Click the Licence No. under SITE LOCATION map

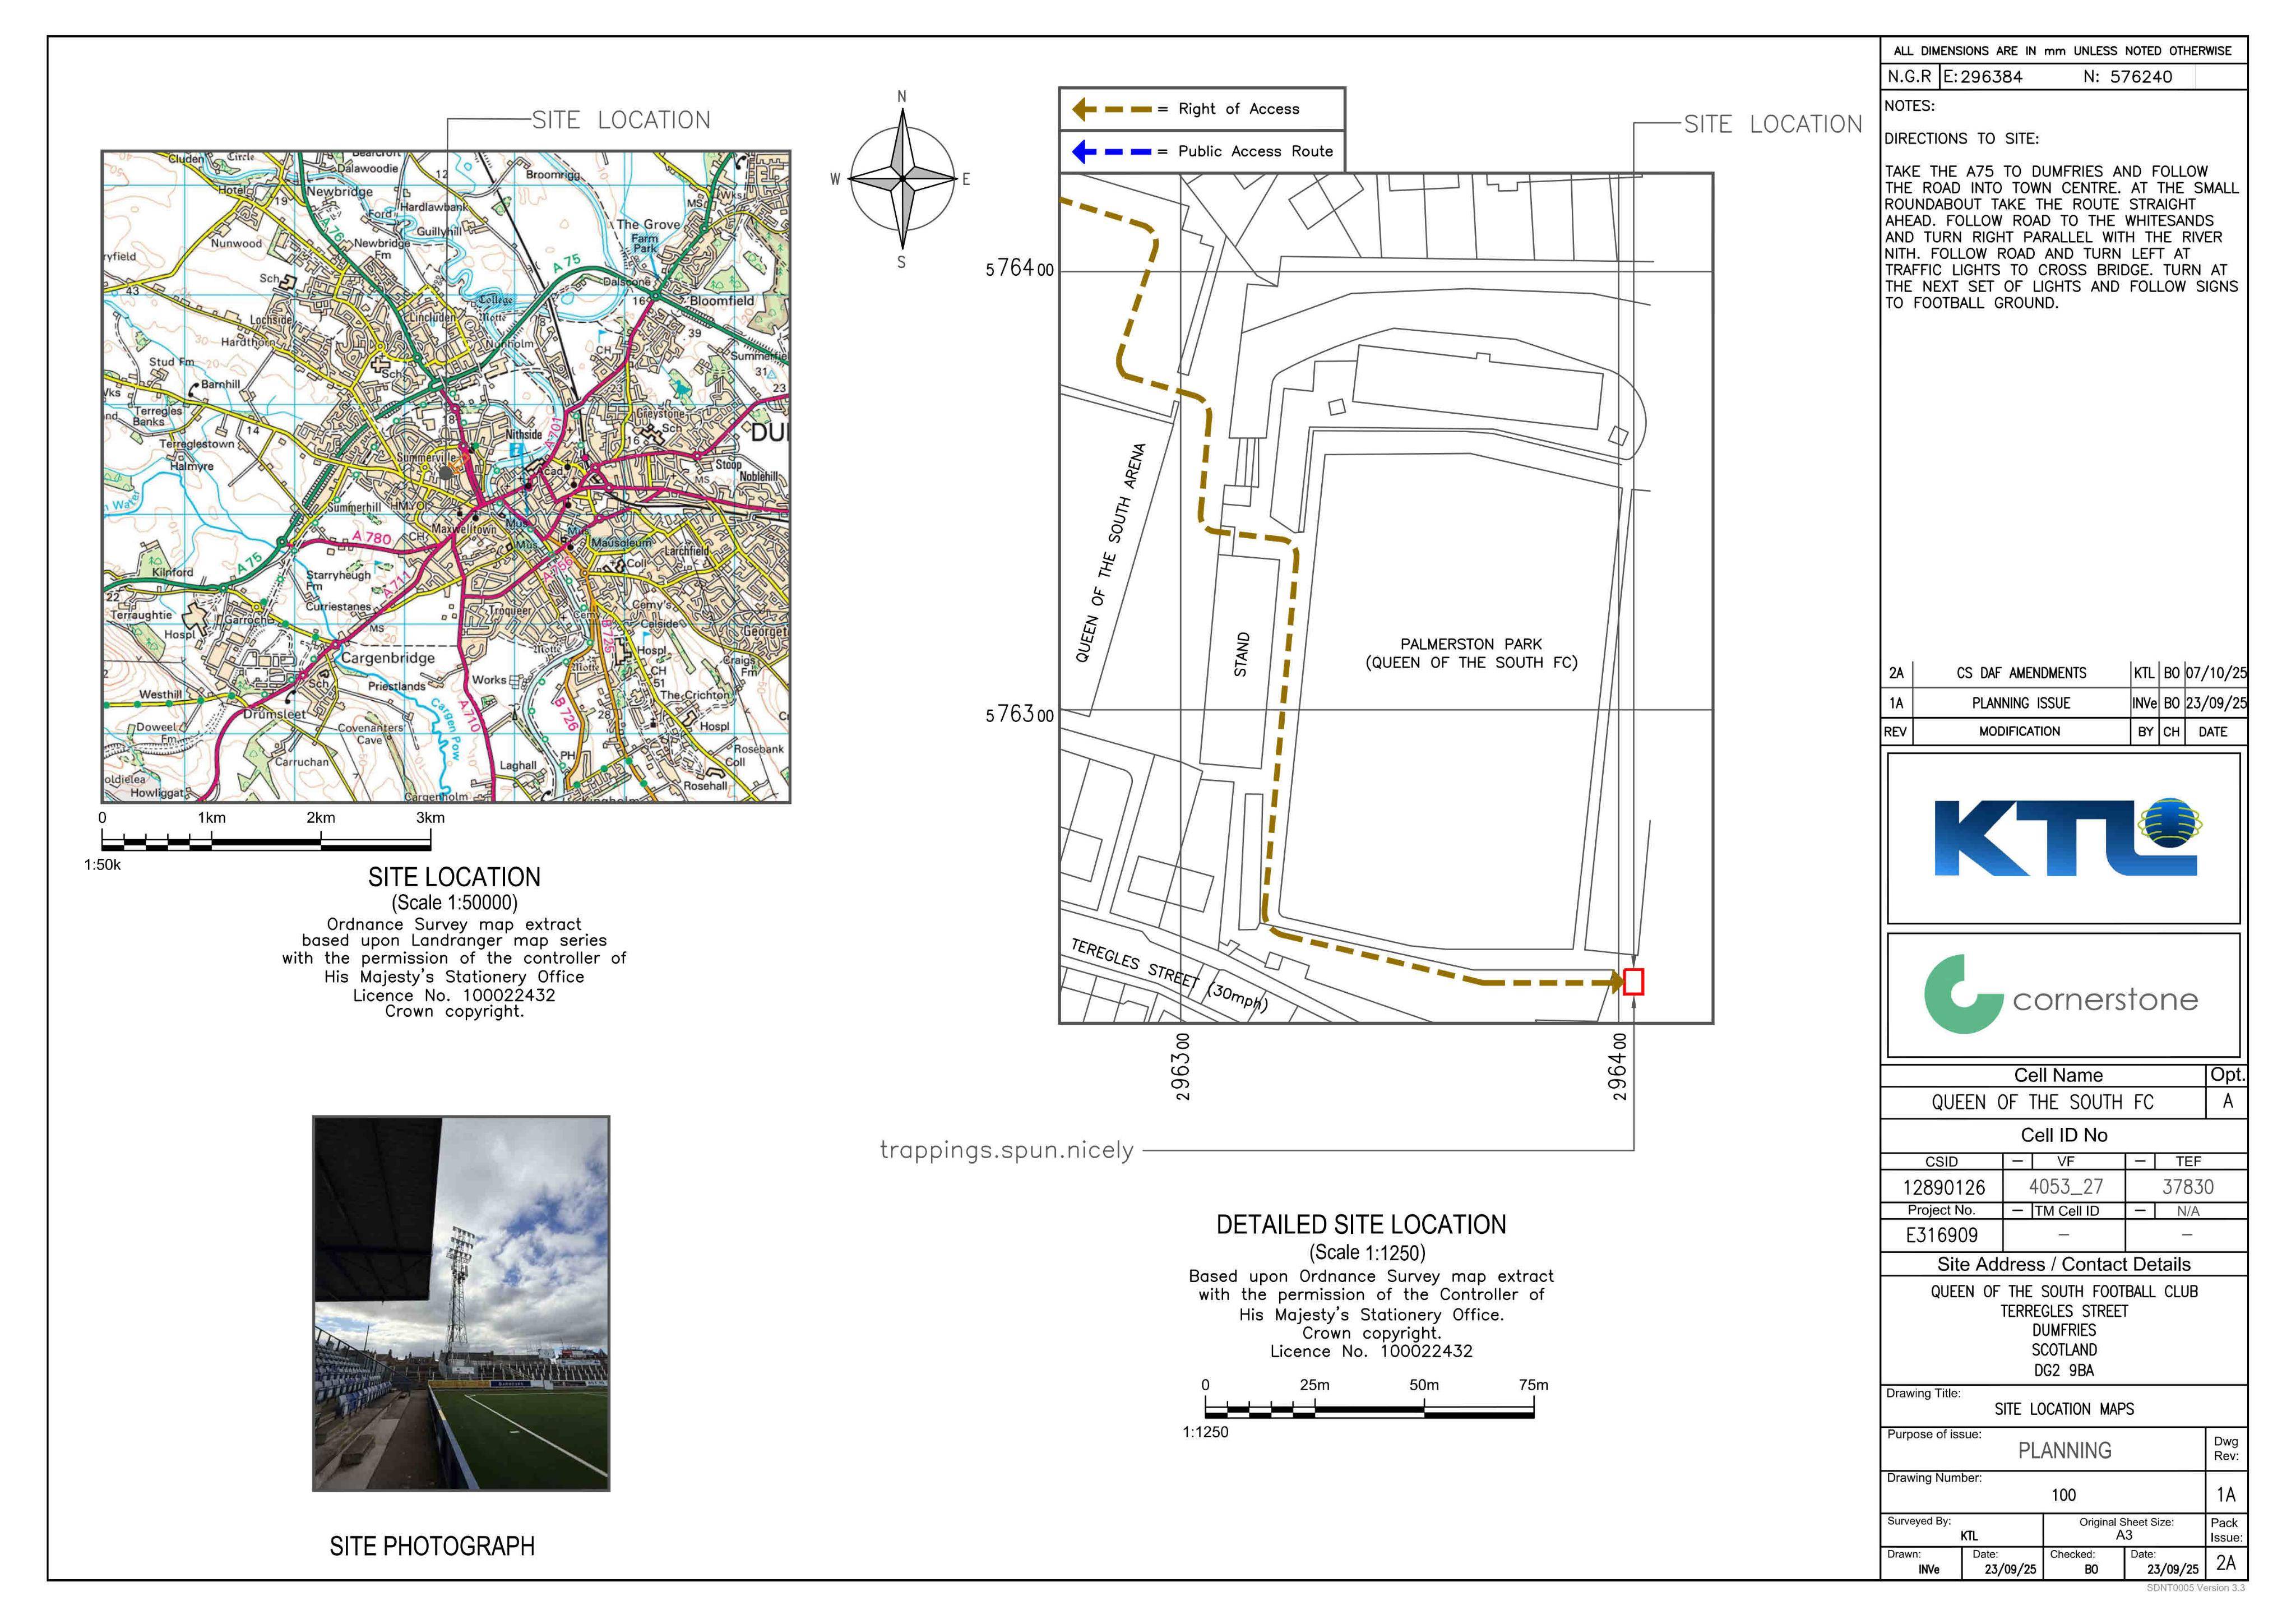click(x=454, y=995)
